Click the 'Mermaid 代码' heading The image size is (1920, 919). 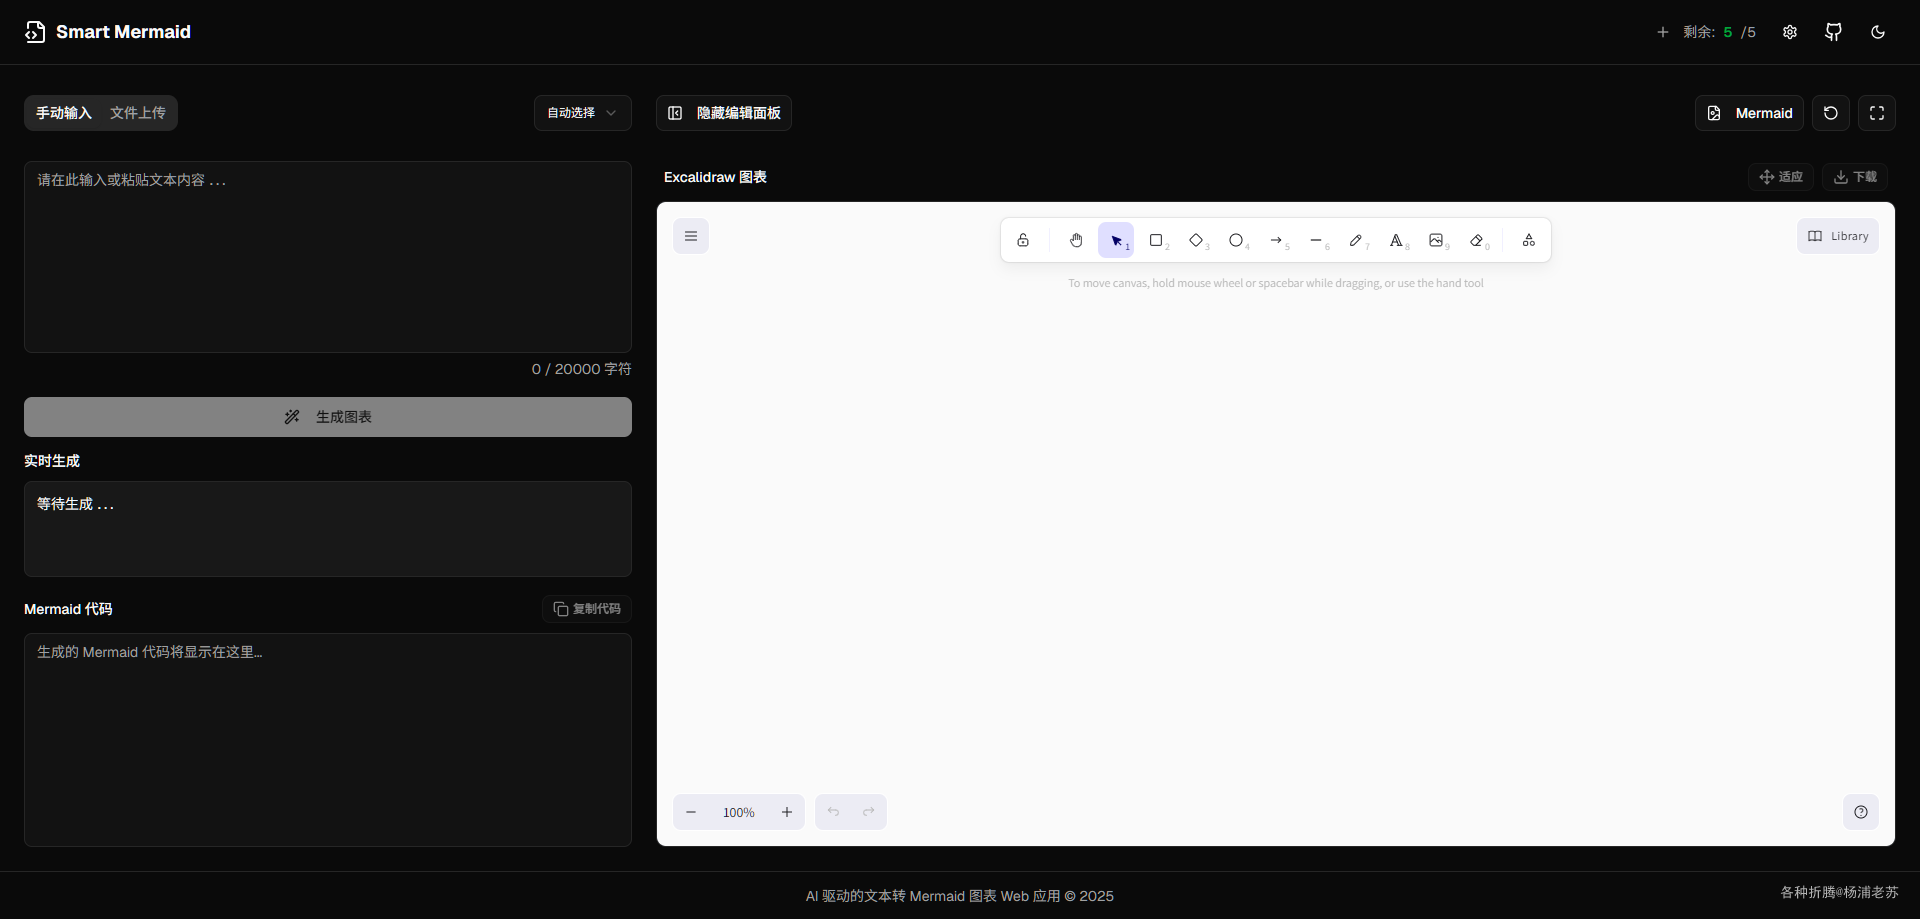click(x=68, y=609)
